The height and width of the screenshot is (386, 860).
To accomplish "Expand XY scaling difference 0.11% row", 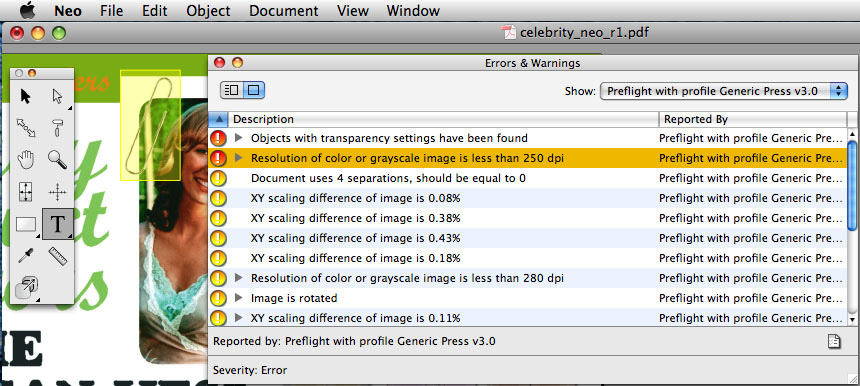I will pos(238,317).
